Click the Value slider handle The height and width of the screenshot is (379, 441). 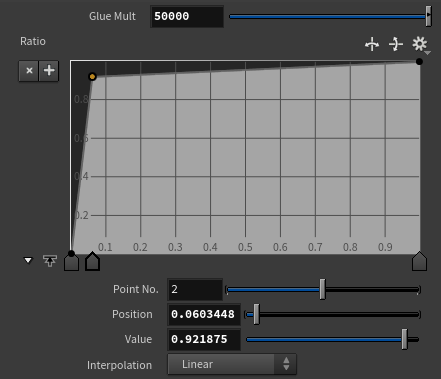[404, 339]
